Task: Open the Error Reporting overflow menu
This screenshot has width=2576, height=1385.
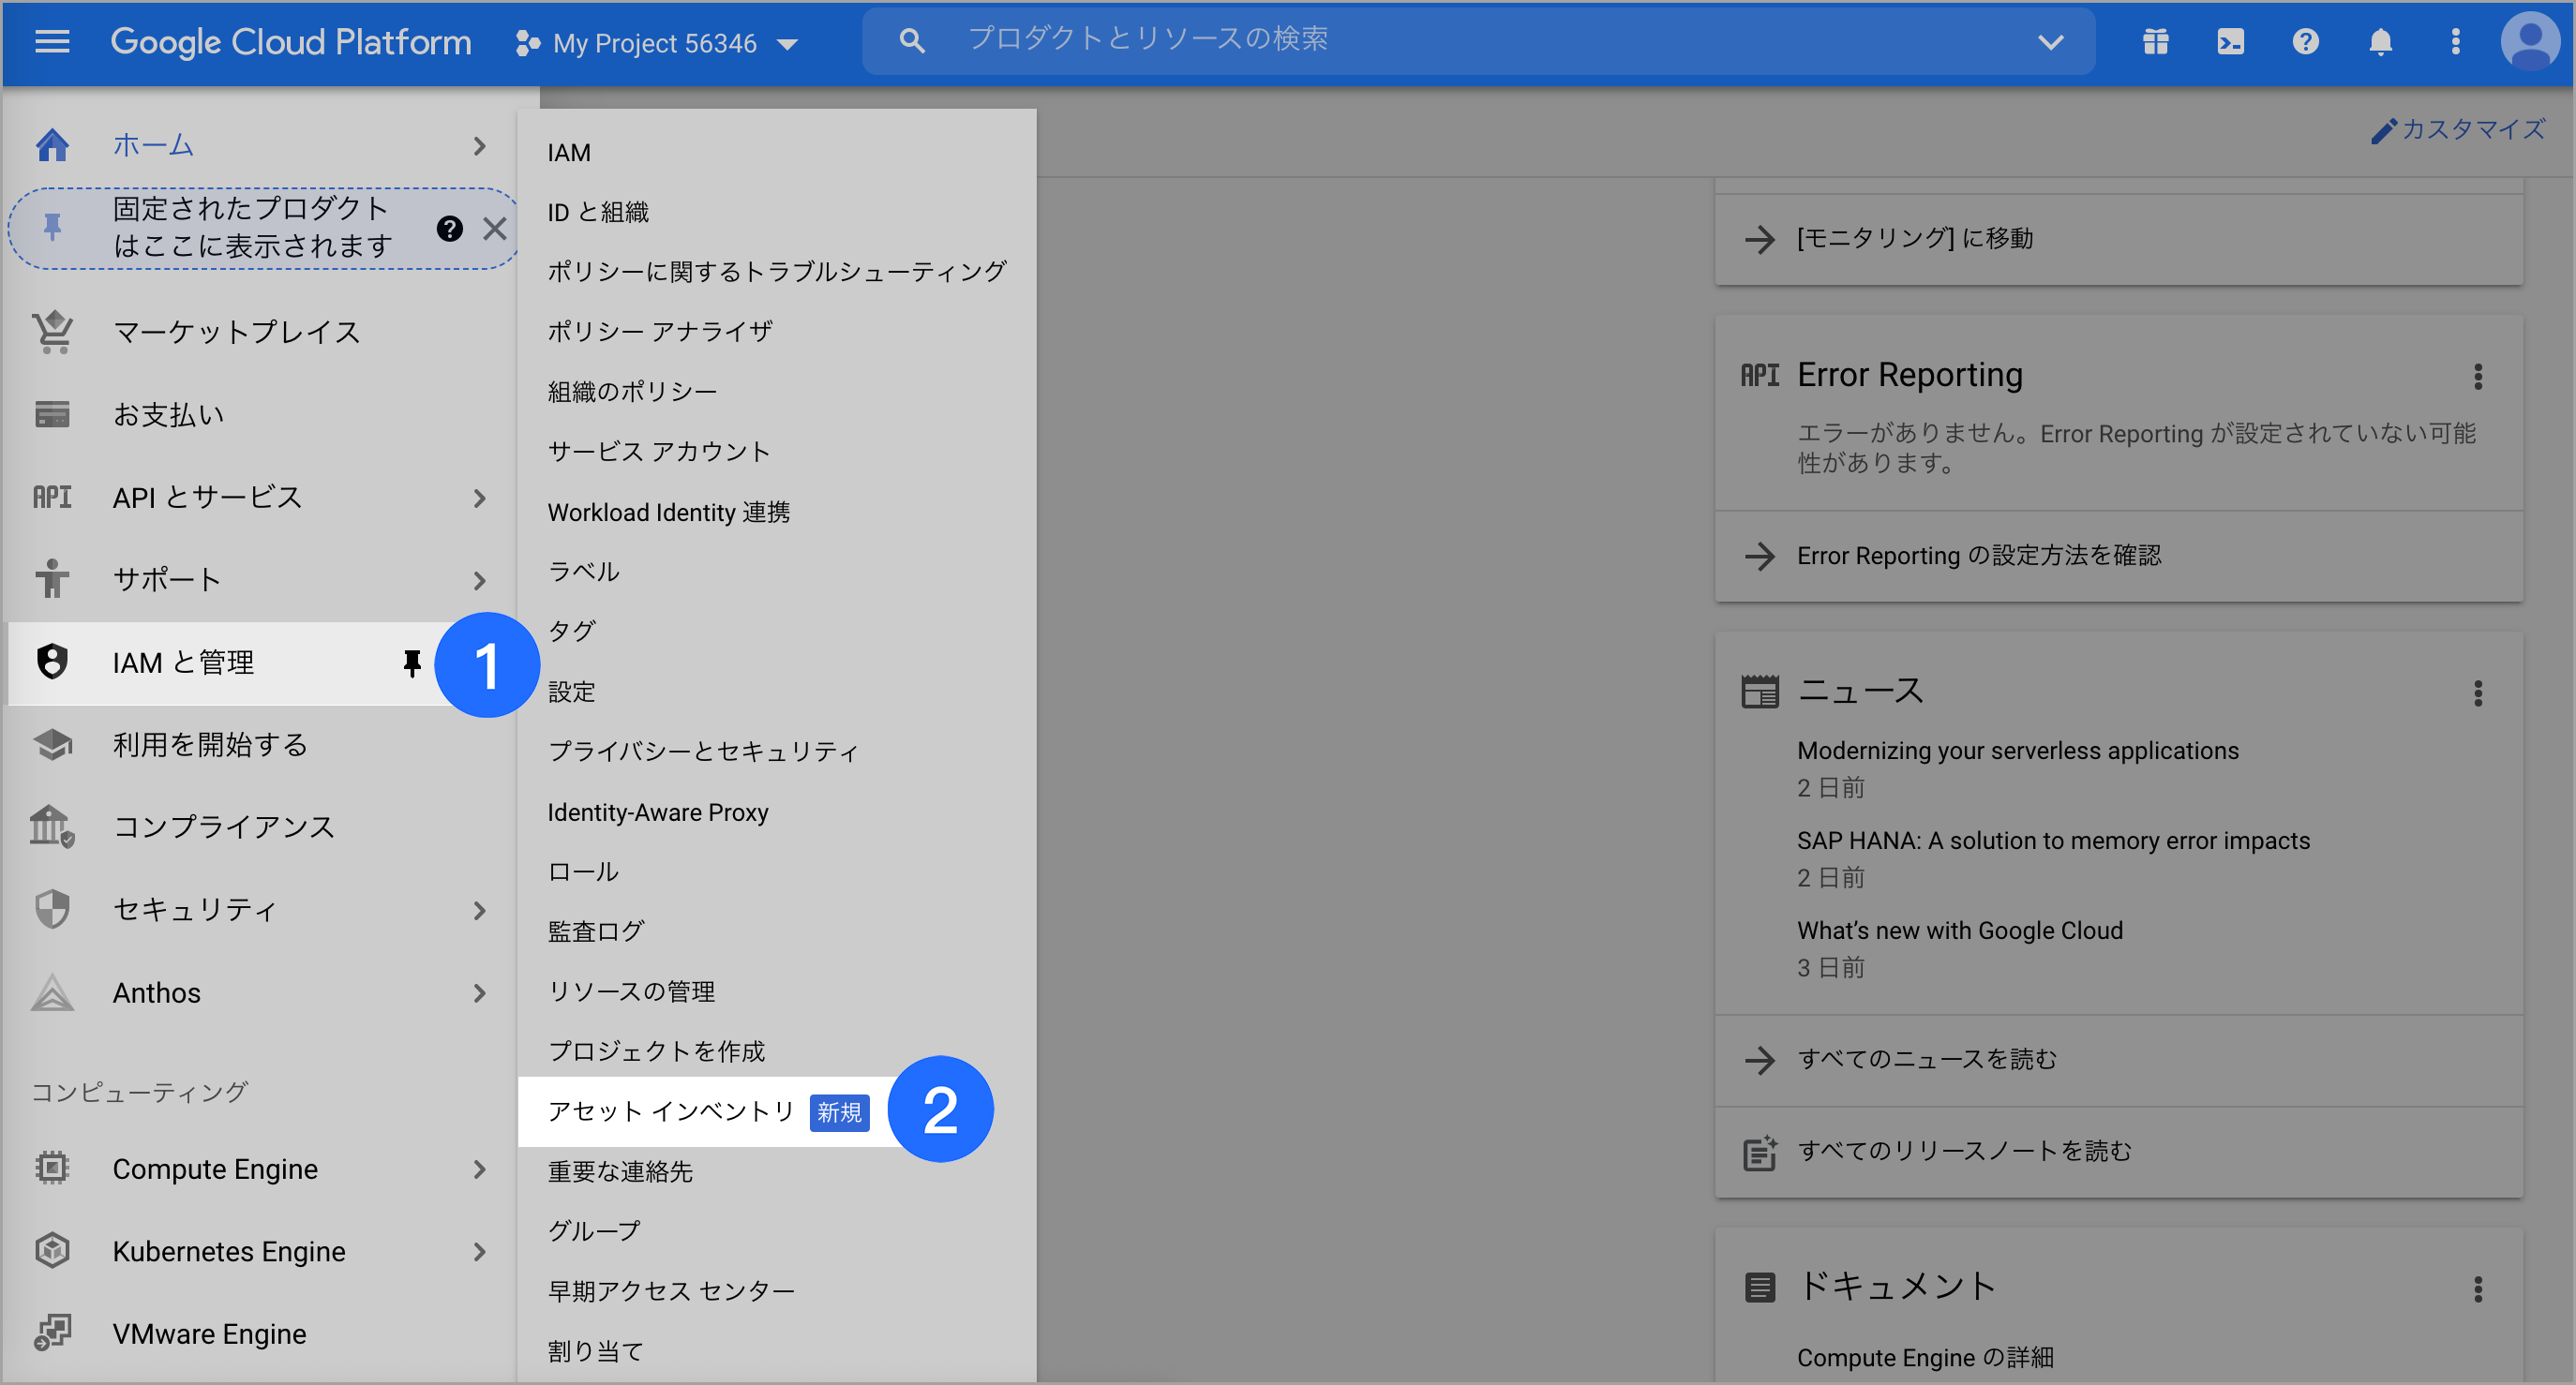Action: 2479,376
